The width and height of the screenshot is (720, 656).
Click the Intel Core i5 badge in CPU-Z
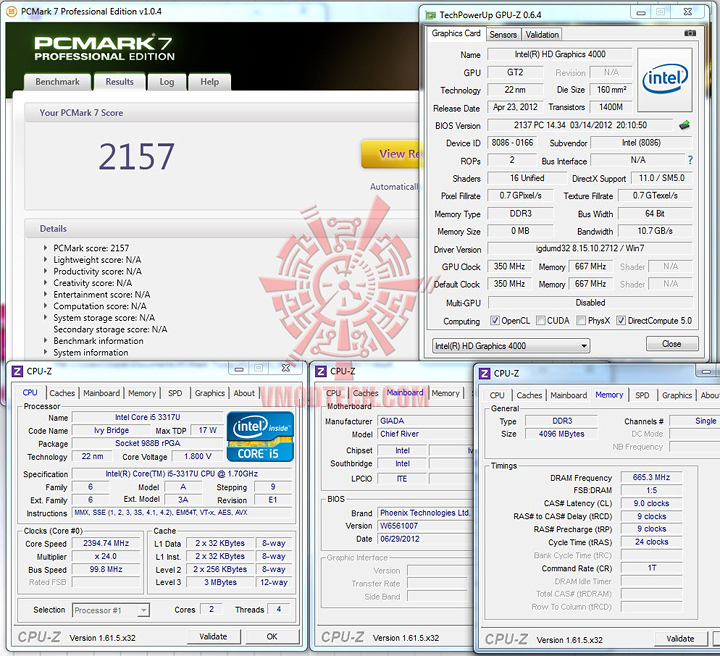click(x=260, y=437)
